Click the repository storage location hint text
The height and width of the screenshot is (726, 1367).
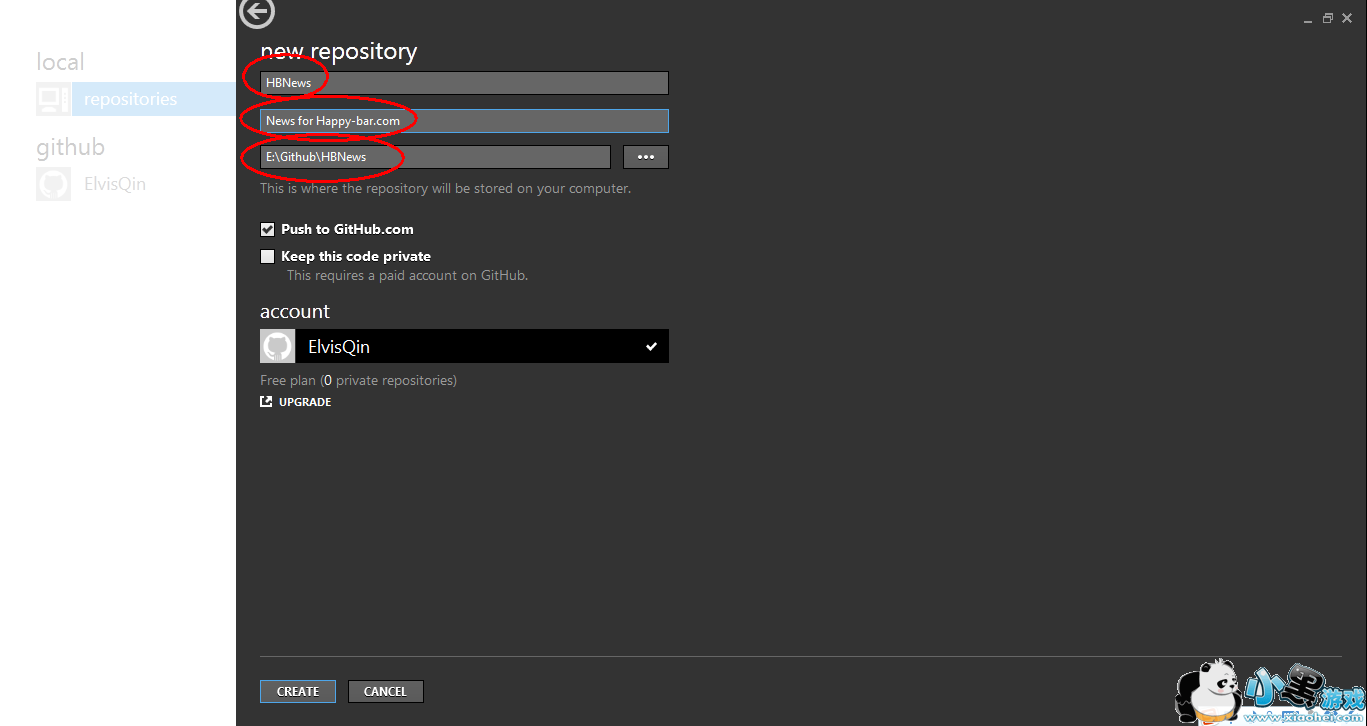446,188
